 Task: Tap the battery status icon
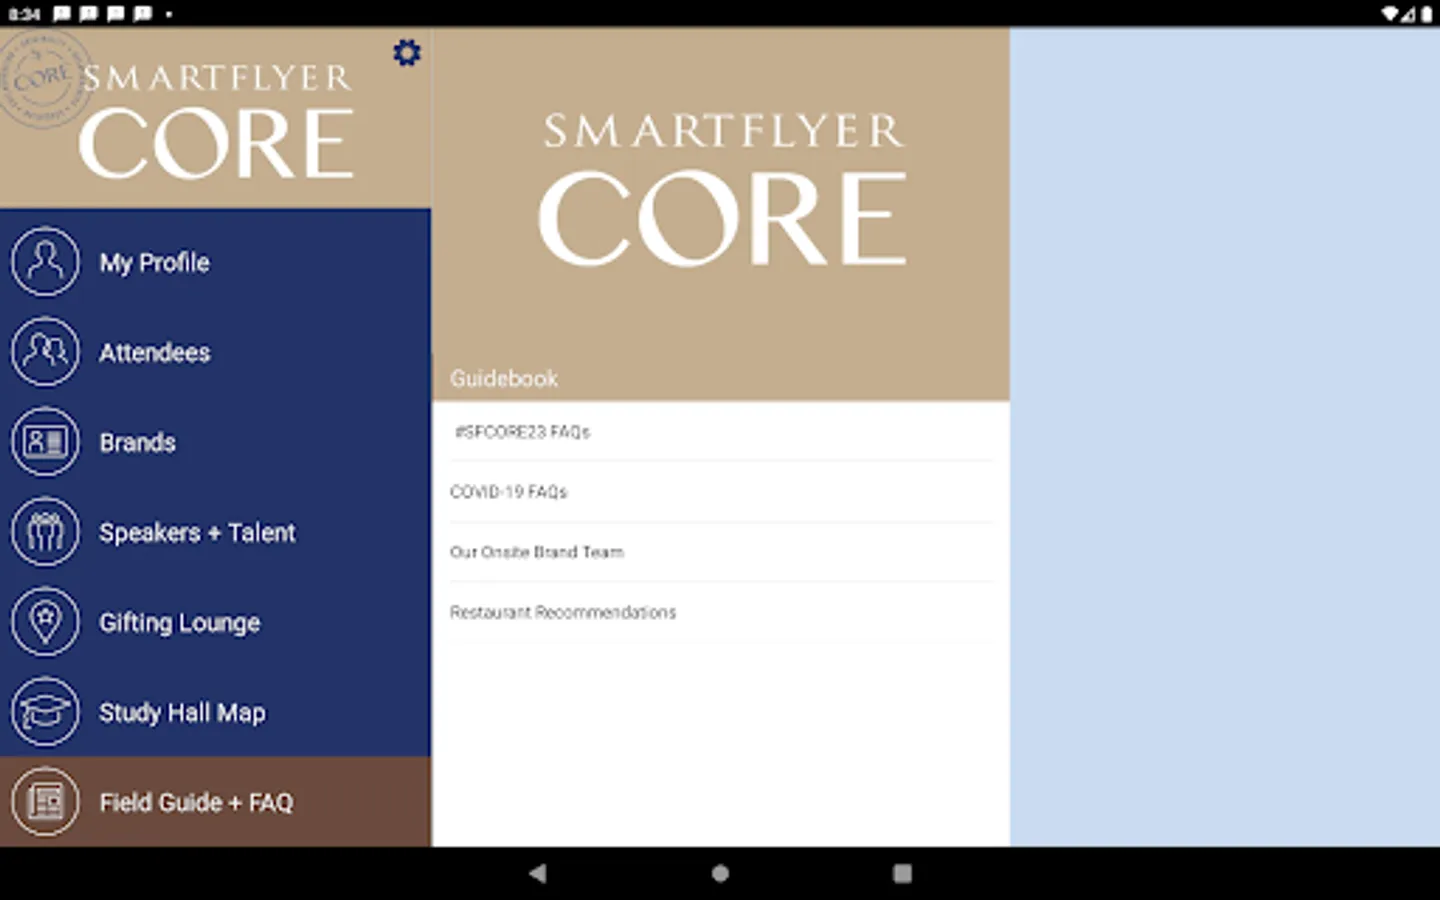point(1427,14)
